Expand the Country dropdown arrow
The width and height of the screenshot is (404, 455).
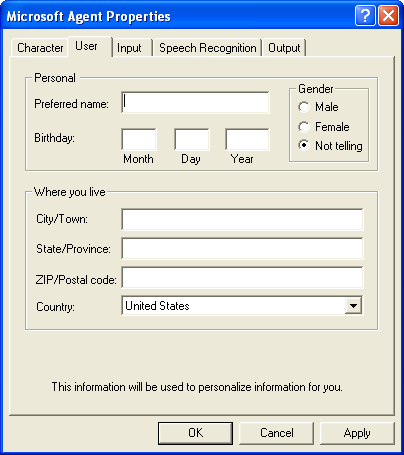pos(353,305)
